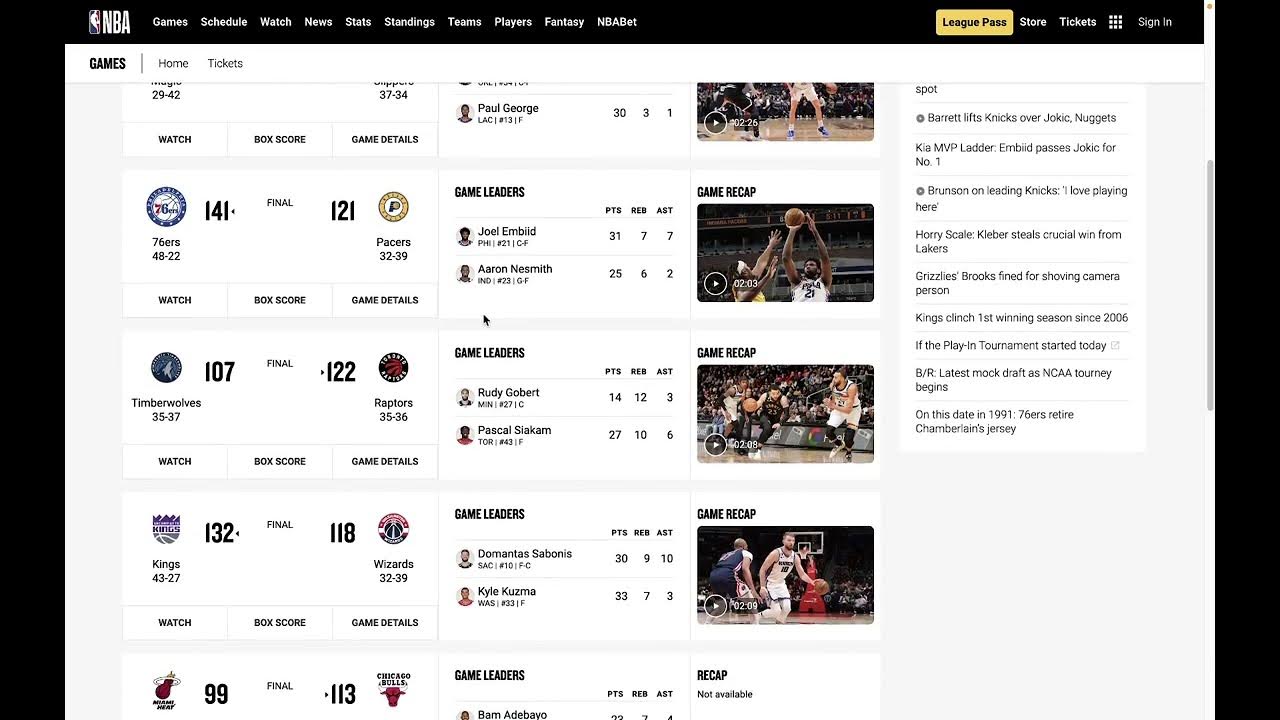Click Watch for Timberwolves vs Raptors game

[175, 461]
